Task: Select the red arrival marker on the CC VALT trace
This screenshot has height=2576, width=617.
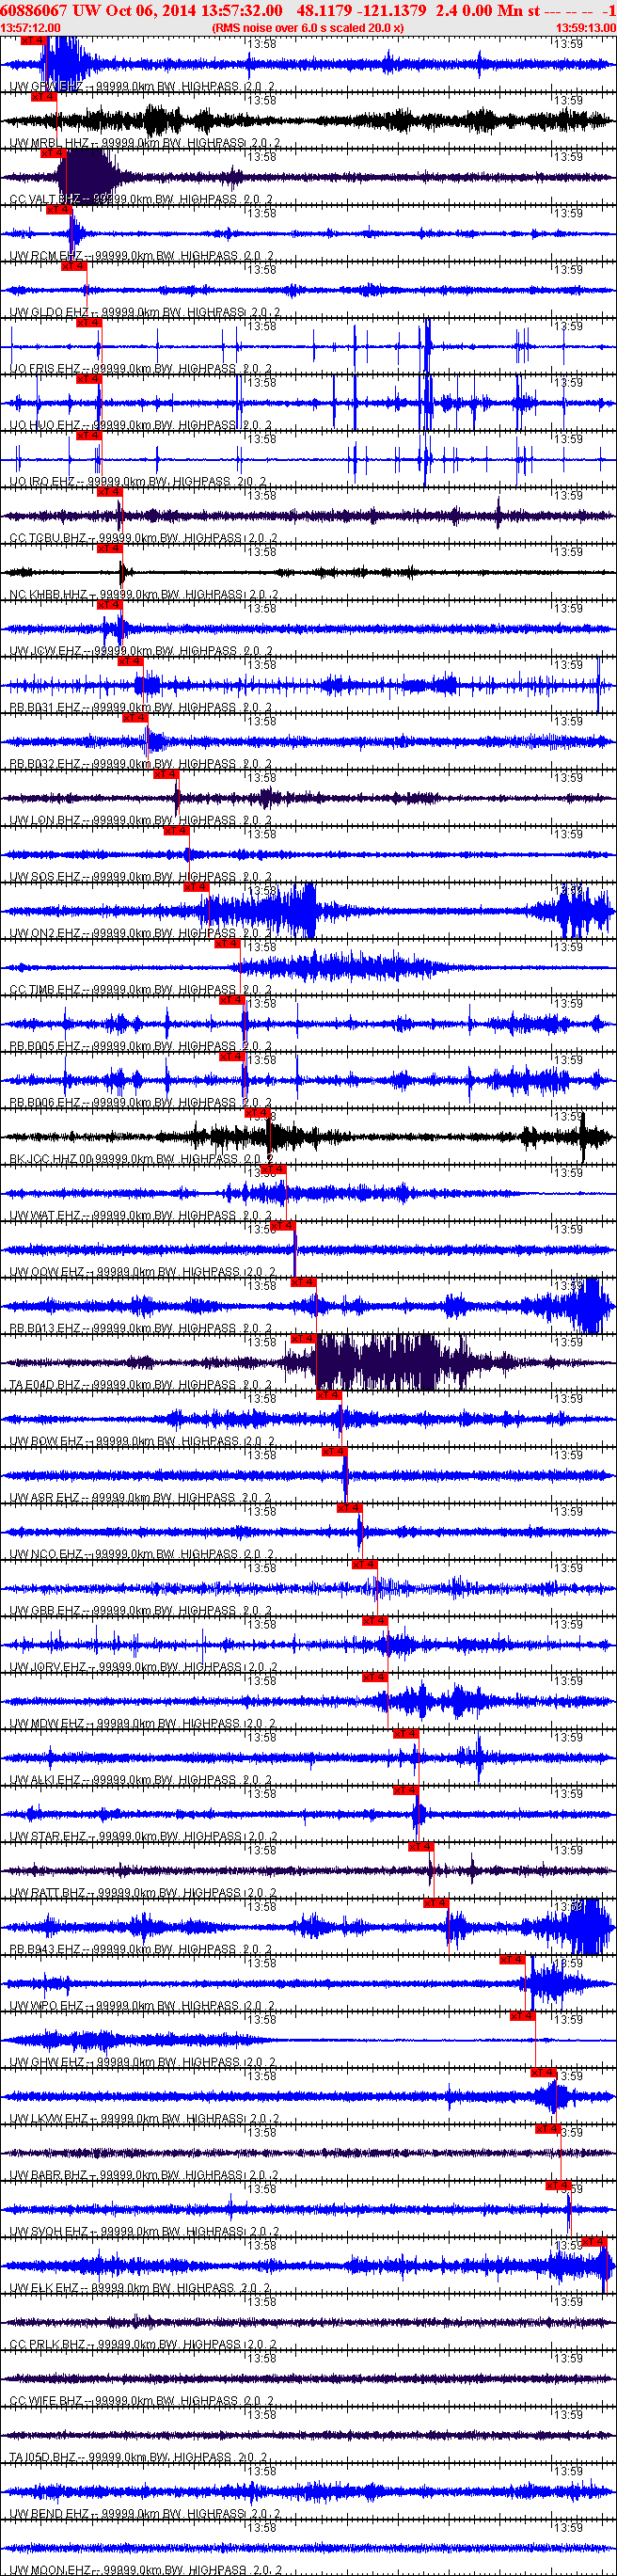Action: pos(52,154)
